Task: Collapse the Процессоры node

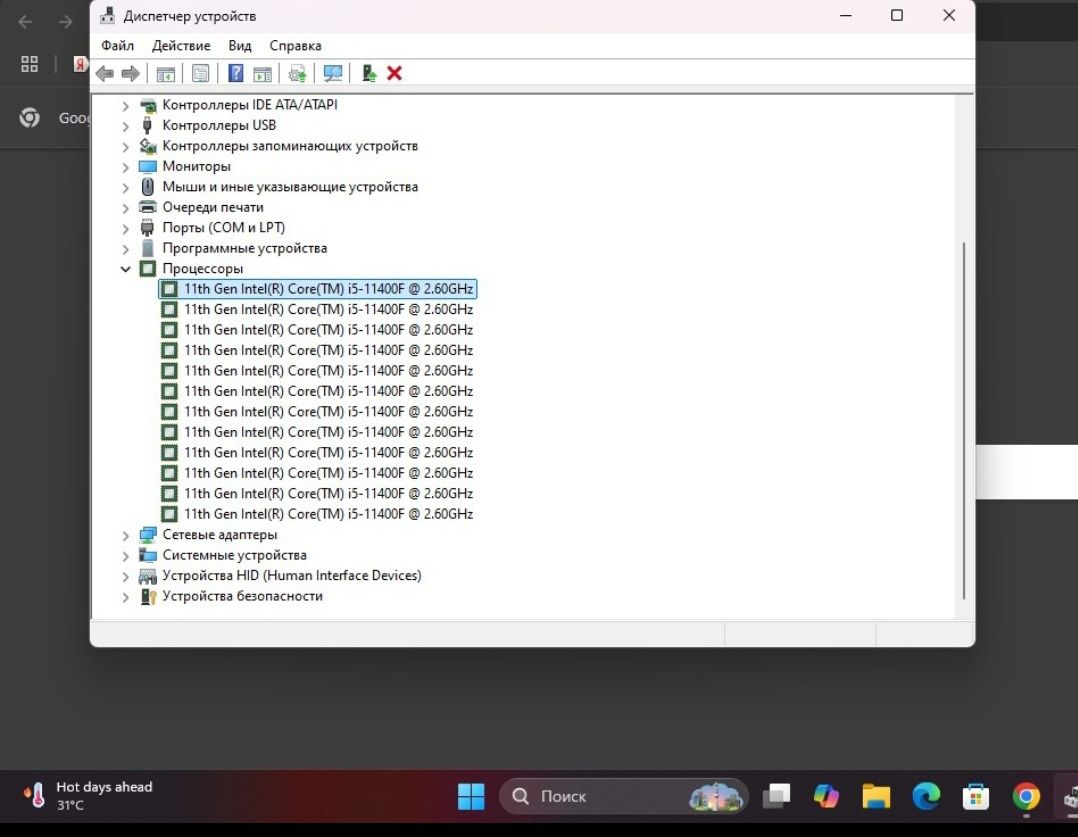Action: (125, 269)
